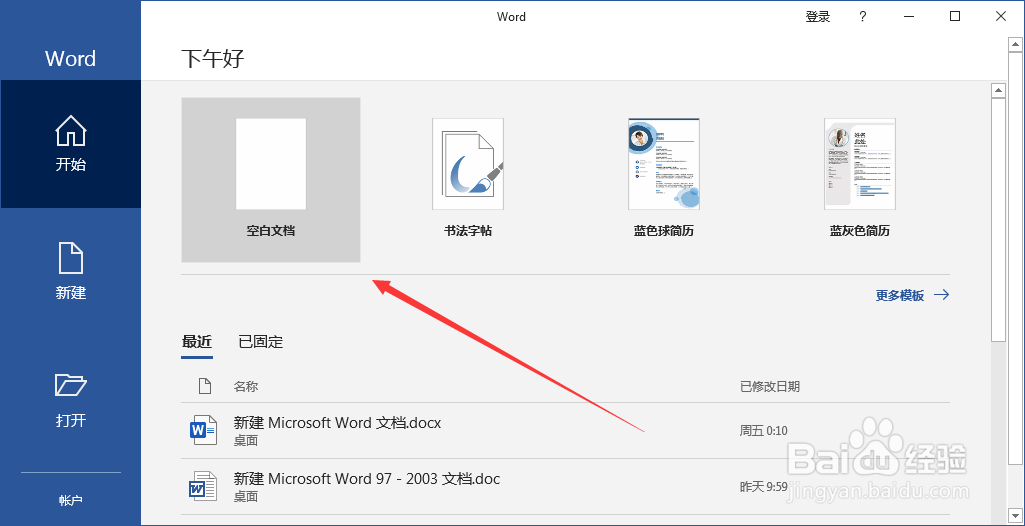Click the .doc file Word icon
Viewport: 1025px width, 526px height.
click(202, 487)
